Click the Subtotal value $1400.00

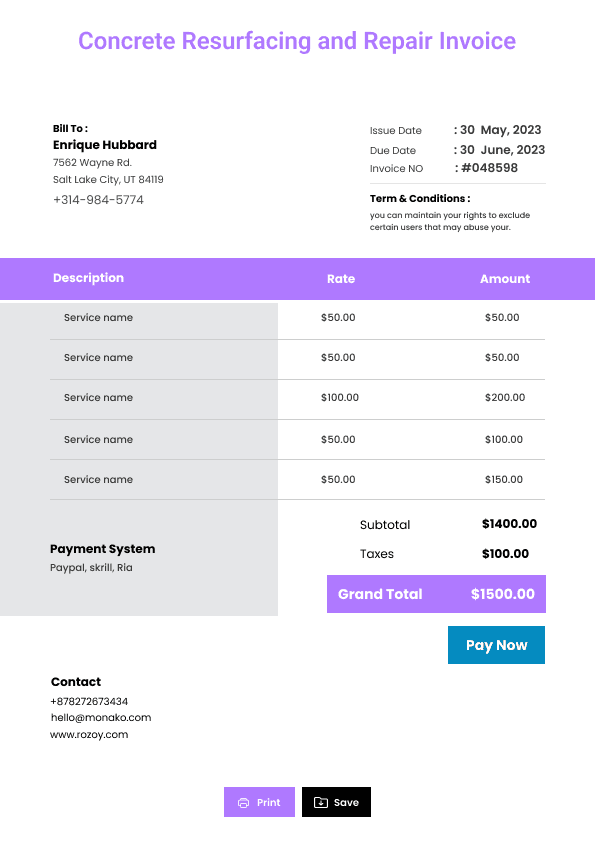(510, 524)
